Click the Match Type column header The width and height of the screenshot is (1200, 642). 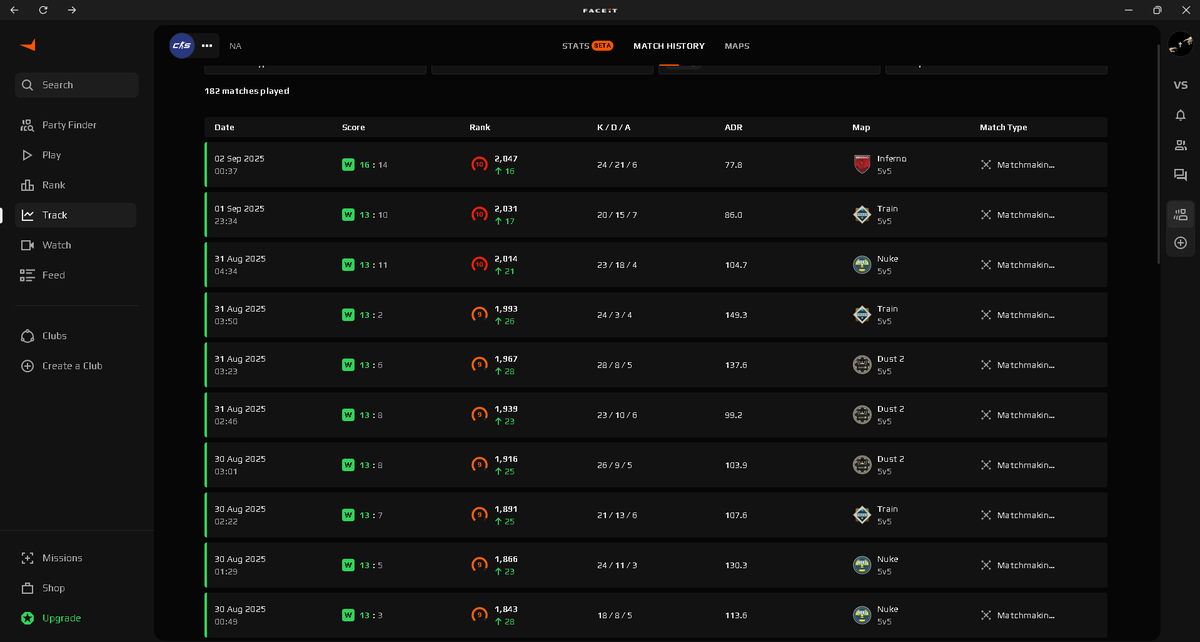(x=1003, y=128)
